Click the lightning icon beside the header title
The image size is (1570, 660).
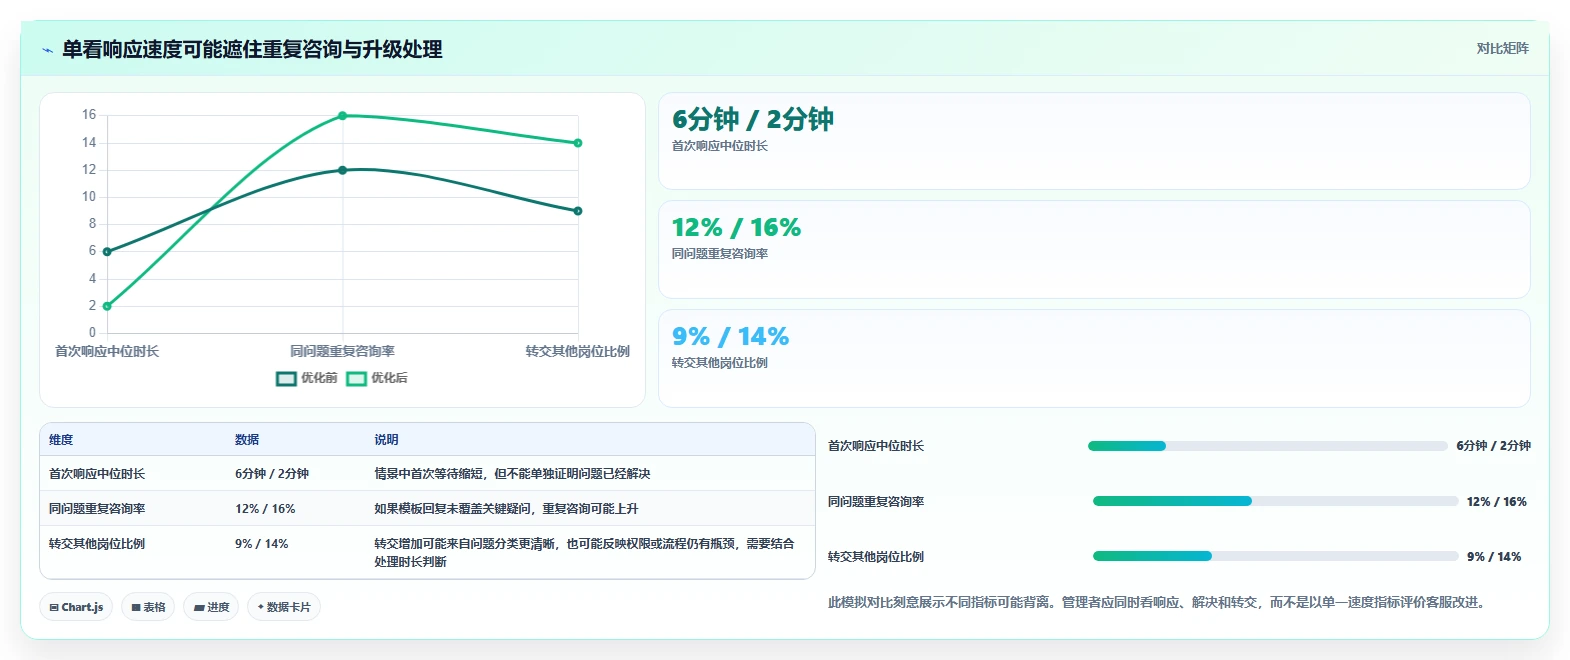point(47,50)
